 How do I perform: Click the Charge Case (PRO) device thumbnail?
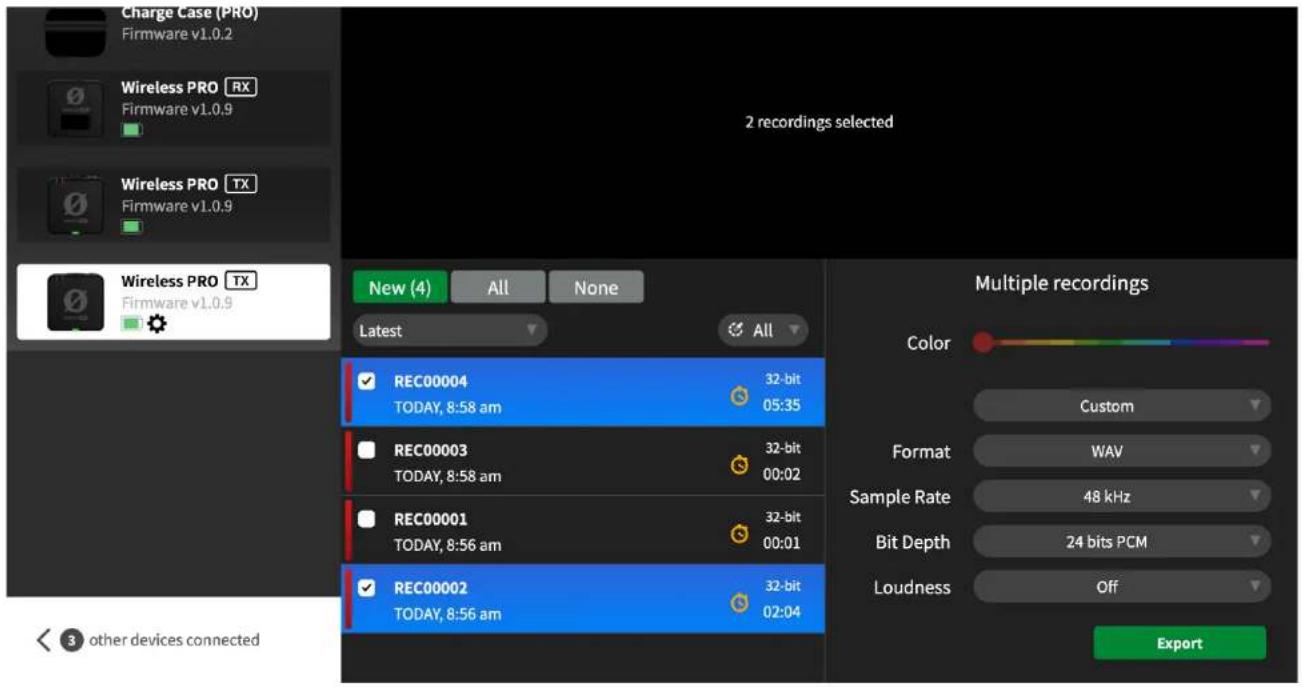coord(75,32)
